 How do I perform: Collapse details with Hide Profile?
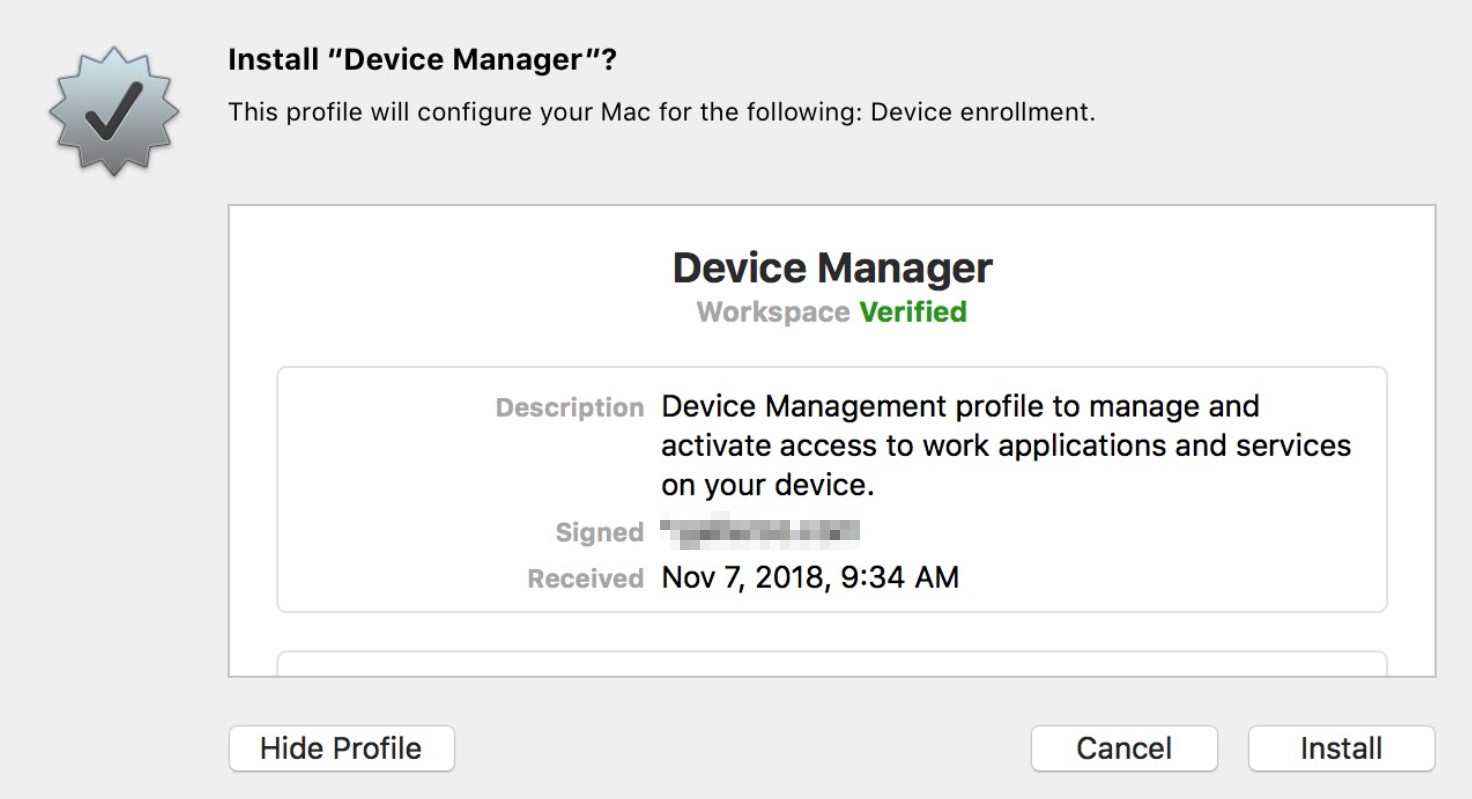(x=341, y=748)
